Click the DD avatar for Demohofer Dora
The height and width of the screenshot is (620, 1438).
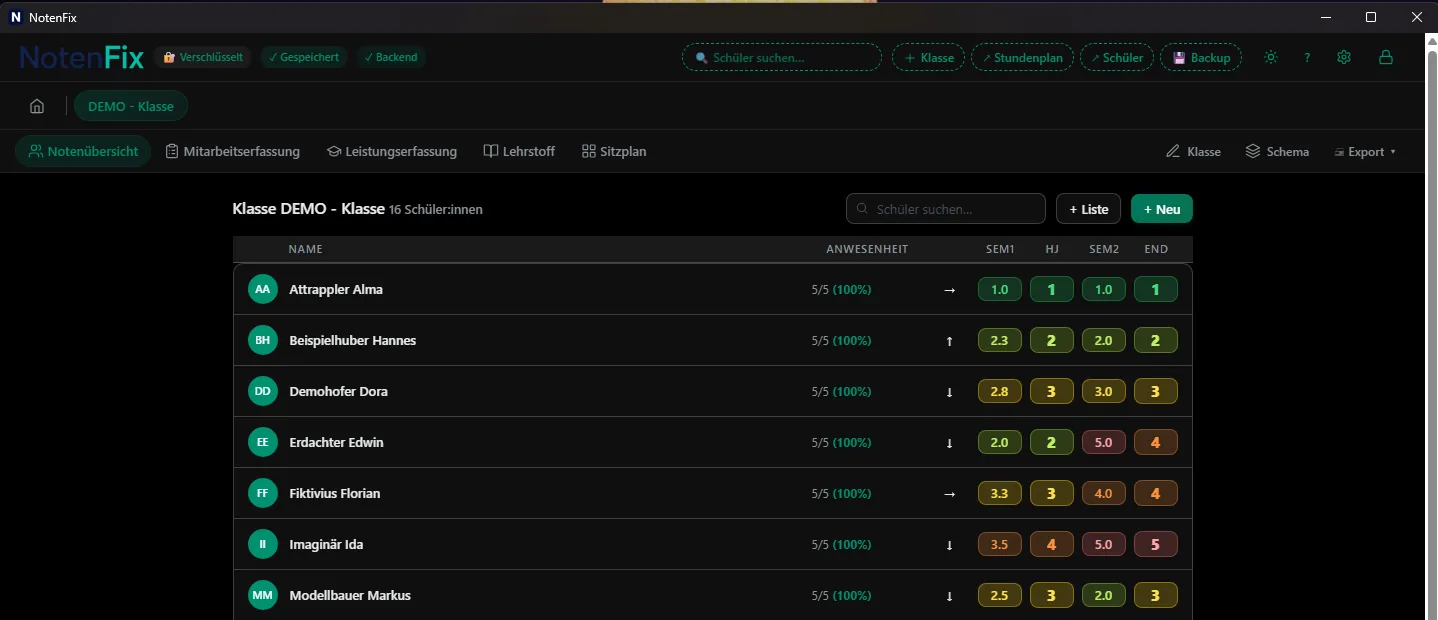(x=263, y=391)
